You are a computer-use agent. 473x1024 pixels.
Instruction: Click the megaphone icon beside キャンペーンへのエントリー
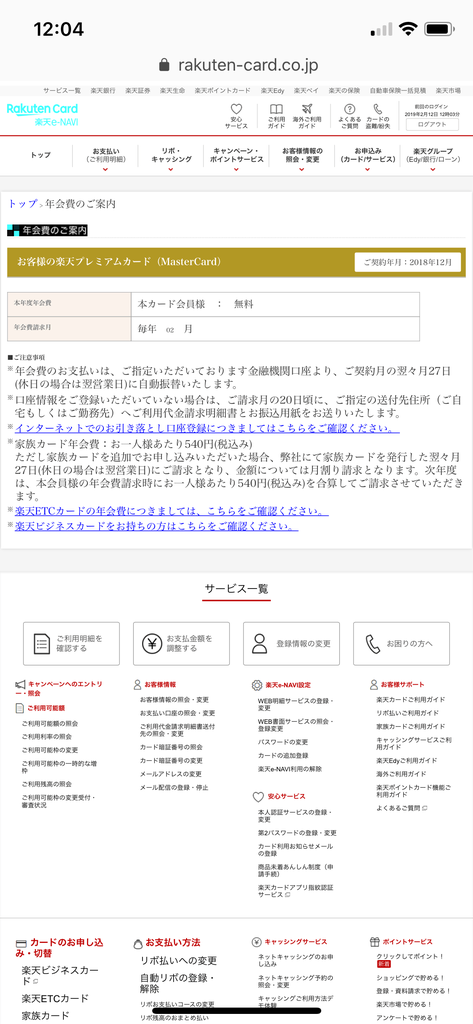point(20,684)
